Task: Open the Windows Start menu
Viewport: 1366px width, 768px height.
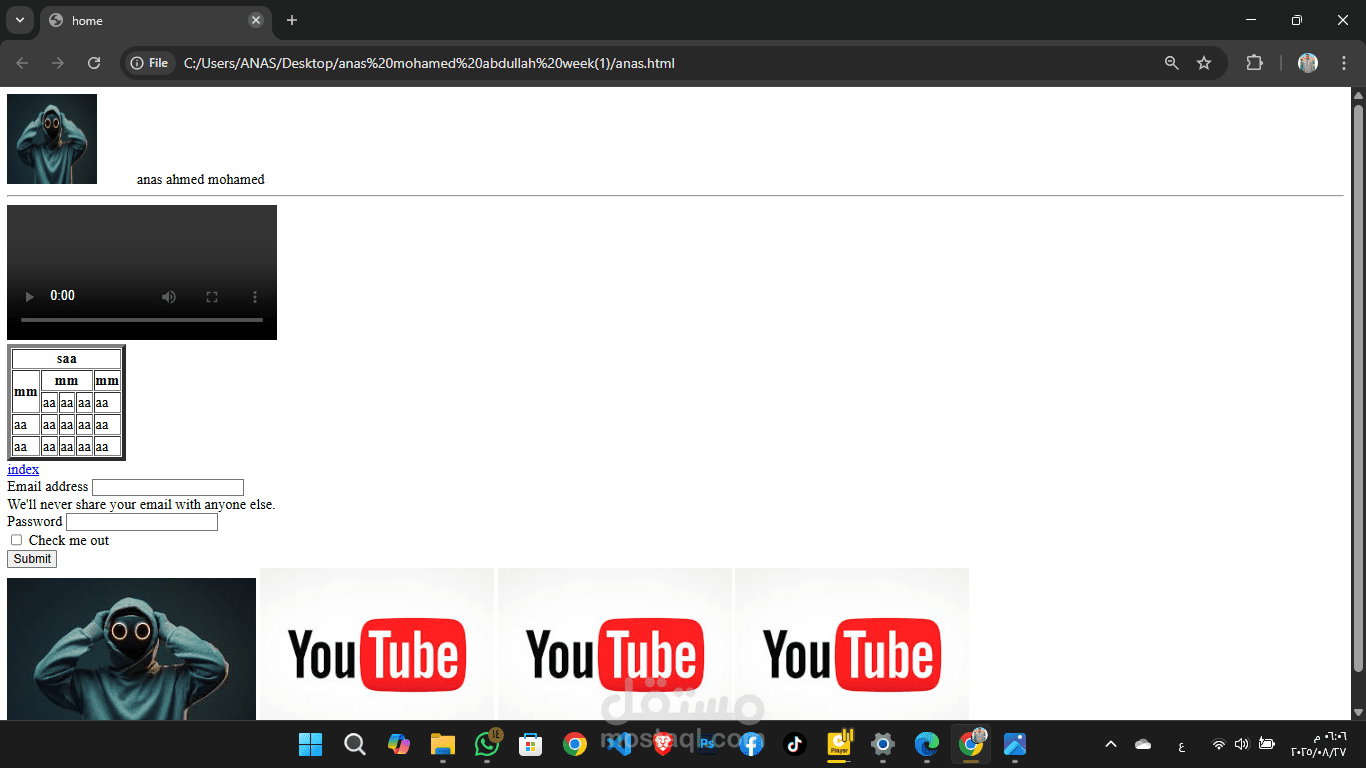Action: (310, 744)
